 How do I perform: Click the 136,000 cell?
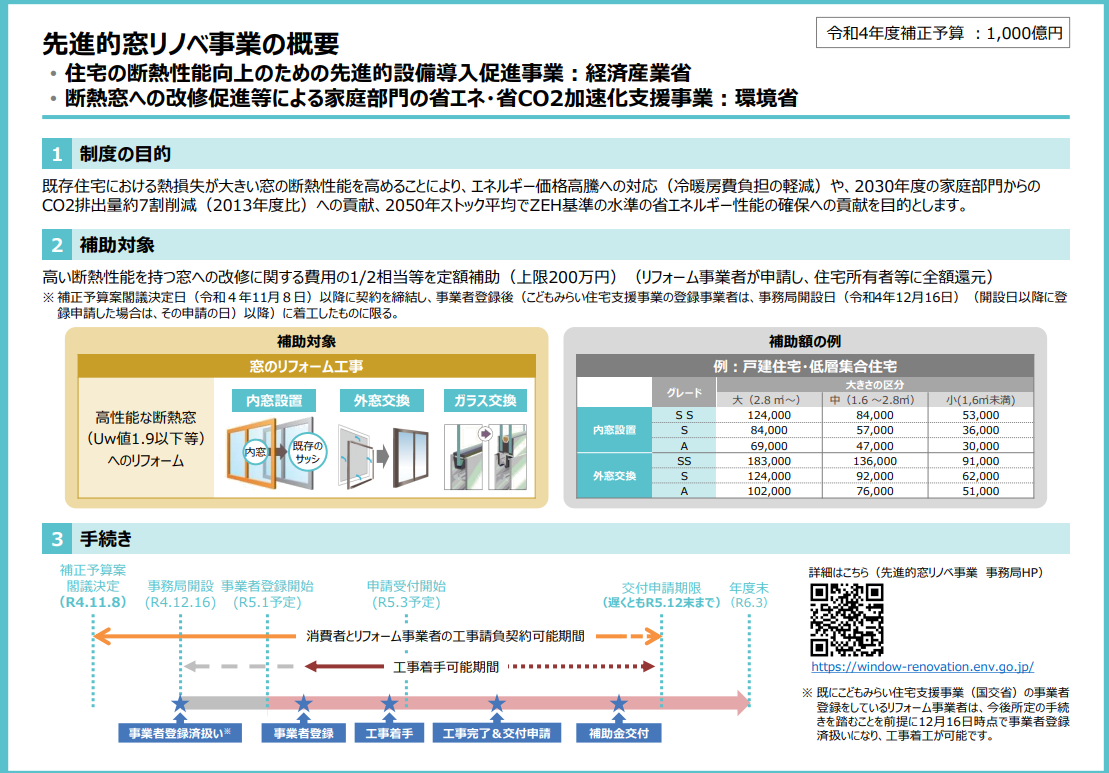[x=875, y=461]
